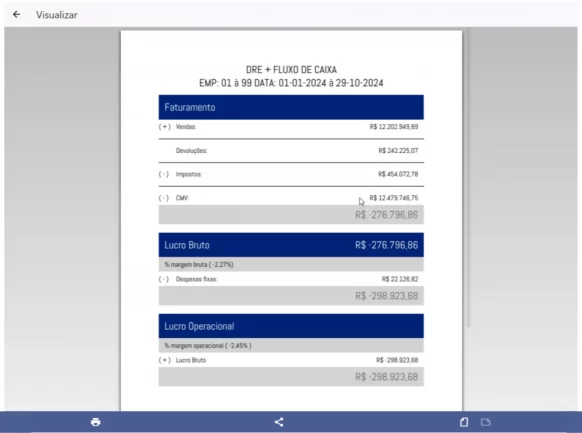Click the Impostos value R$ 454.072,78
This screenshot has height=433, width=582.
398,174
